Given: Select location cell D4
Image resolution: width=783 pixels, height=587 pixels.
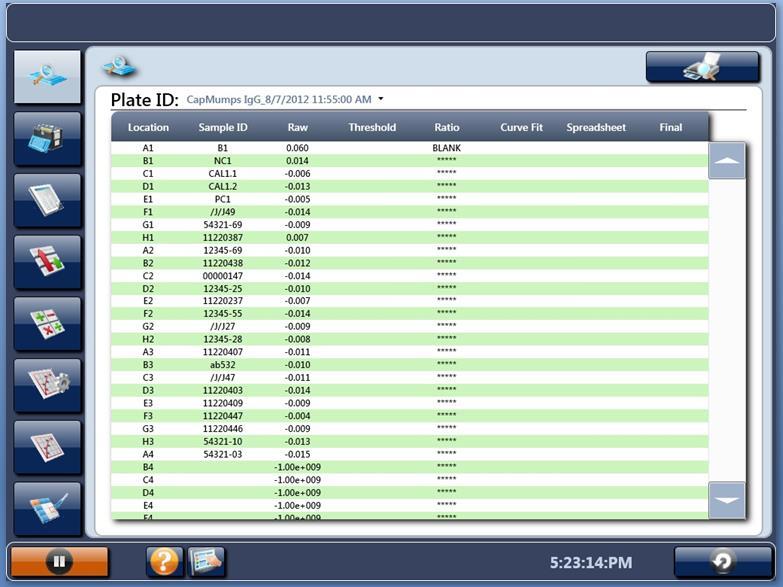Looking at the screenshot, I should pos(148,493).
